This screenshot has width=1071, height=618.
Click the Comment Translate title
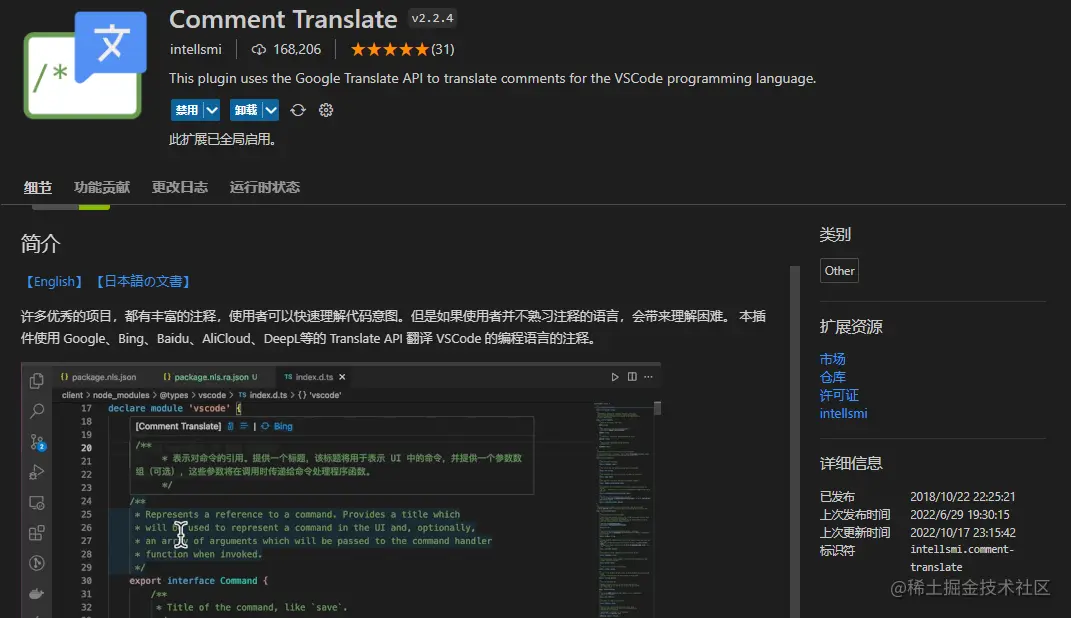coord(283,19)
